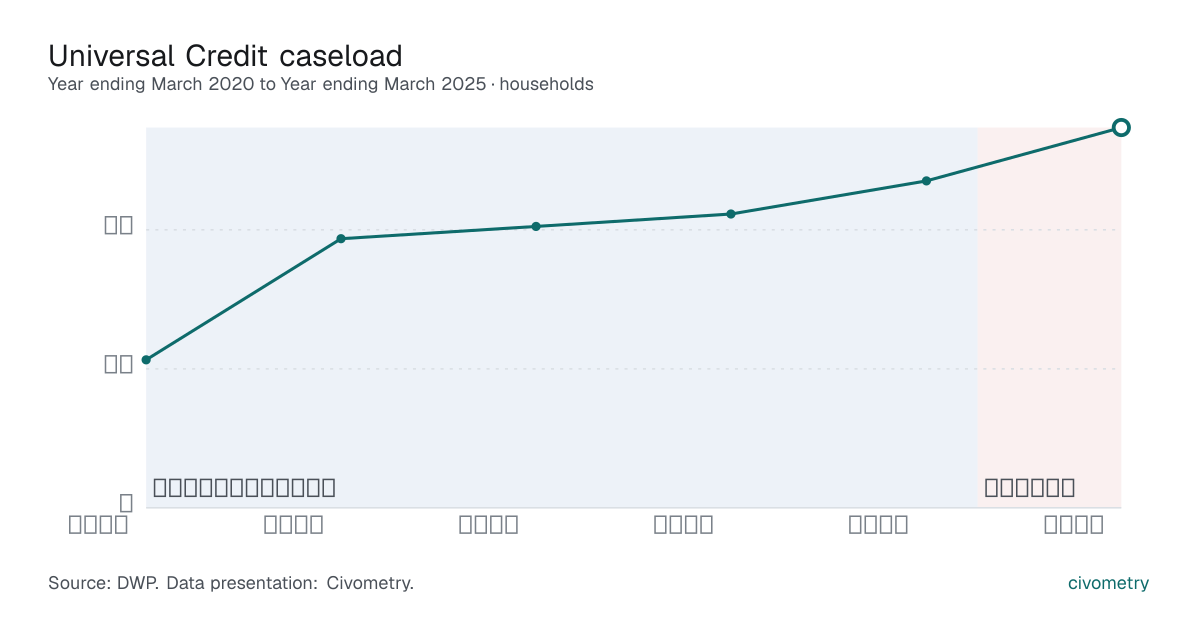Screen dimensions: 1200x630
Task: Click the subtitle mentioning households
Action: tap(321, 84)
